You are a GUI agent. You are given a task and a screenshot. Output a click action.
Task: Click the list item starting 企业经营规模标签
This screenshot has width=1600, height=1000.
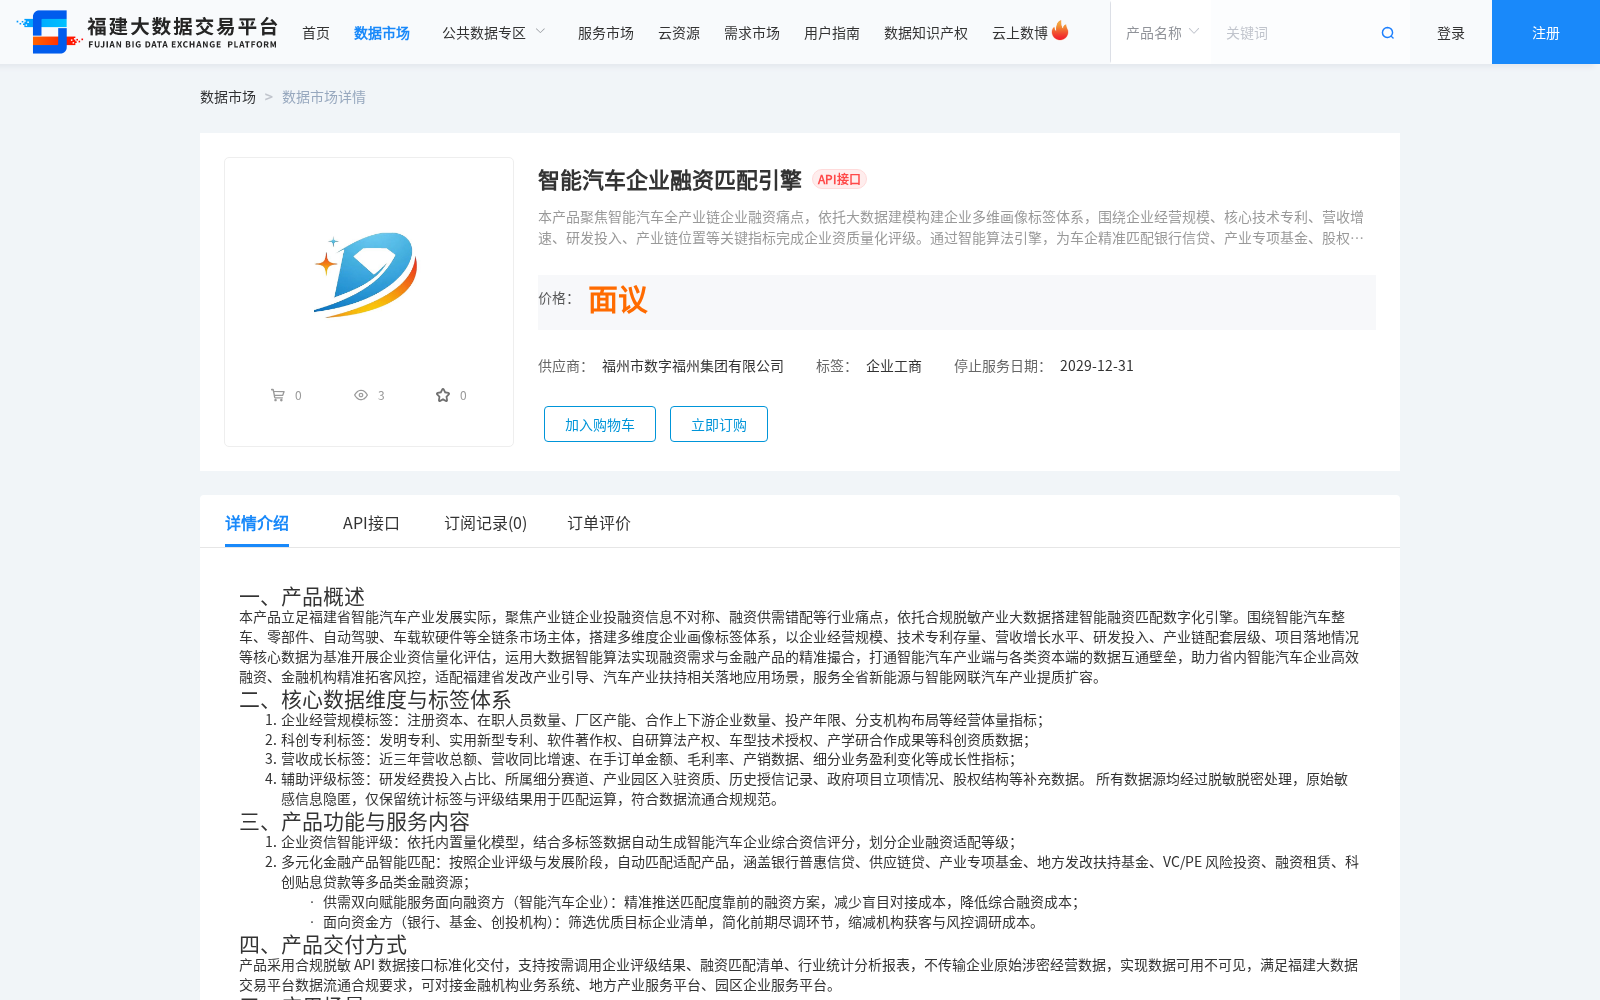(661, 720)
